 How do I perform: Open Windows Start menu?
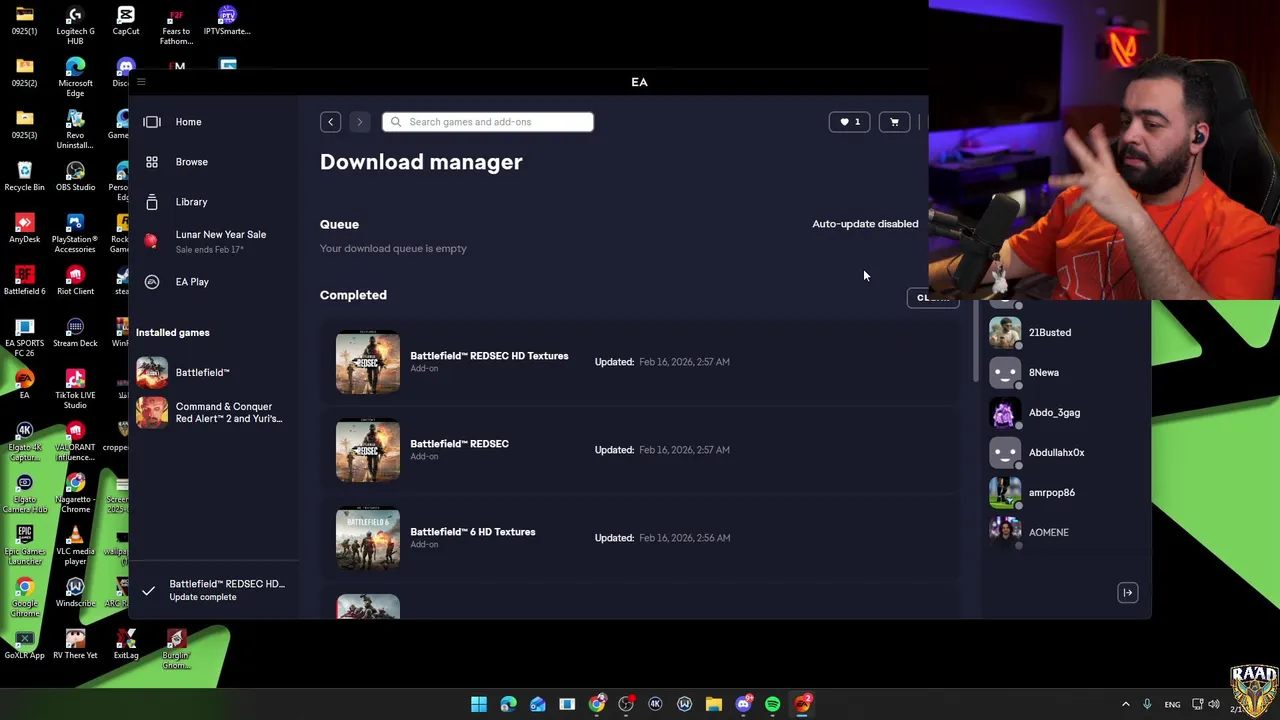point(479,705)
